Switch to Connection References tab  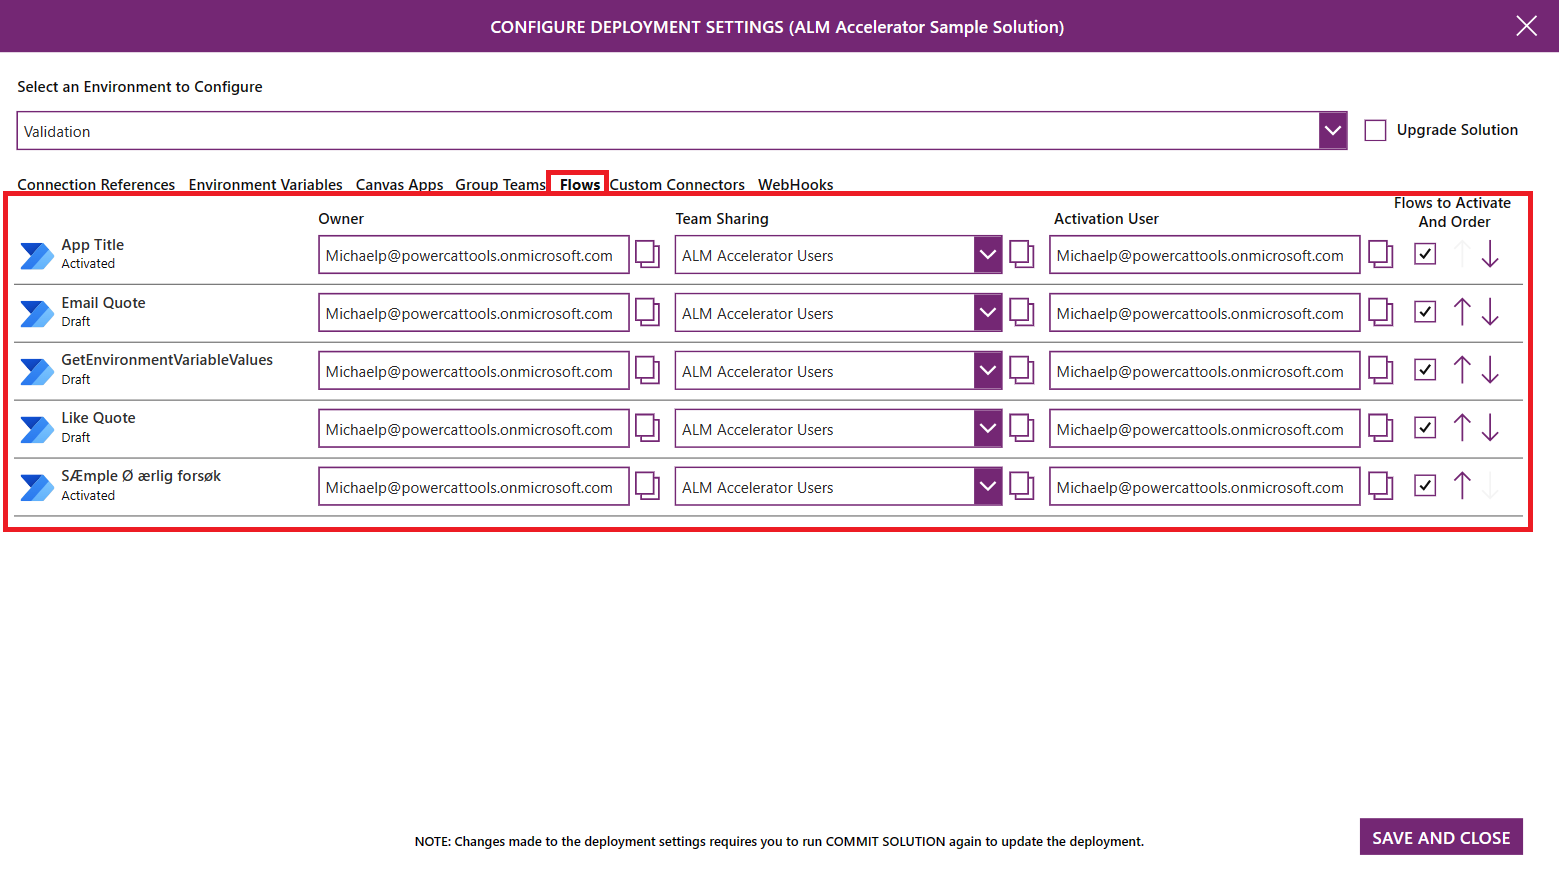[96, 184]
